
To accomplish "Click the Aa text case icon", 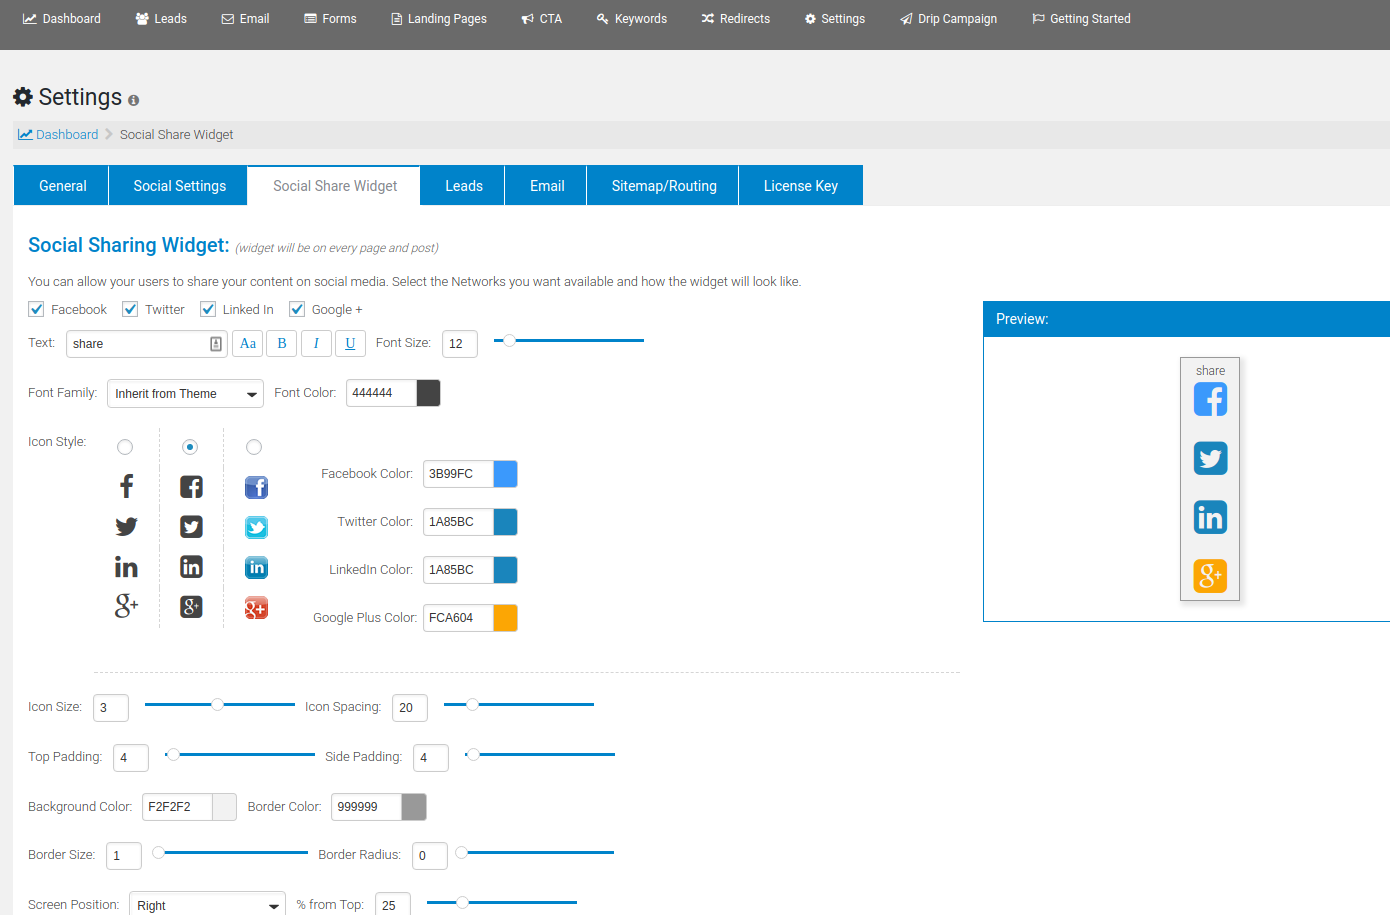I will click(x=248, y=344).
